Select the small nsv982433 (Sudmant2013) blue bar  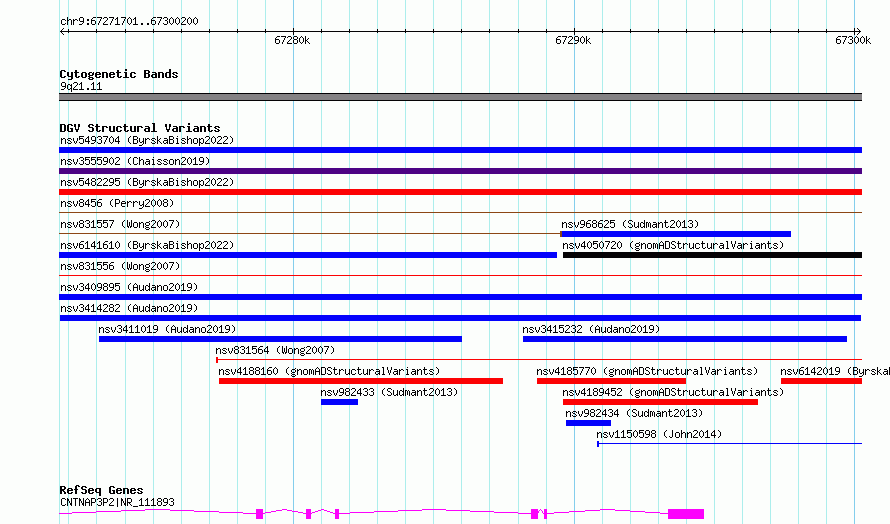pos(339,402)
